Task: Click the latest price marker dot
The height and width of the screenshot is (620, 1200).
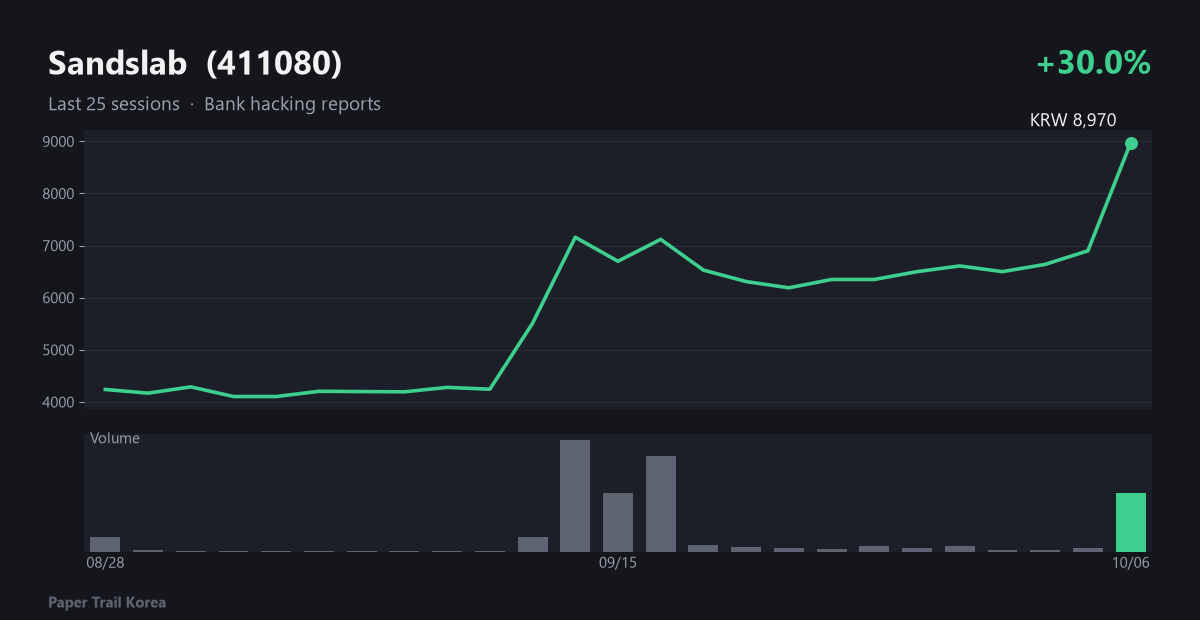Action: click(1131, 143)
